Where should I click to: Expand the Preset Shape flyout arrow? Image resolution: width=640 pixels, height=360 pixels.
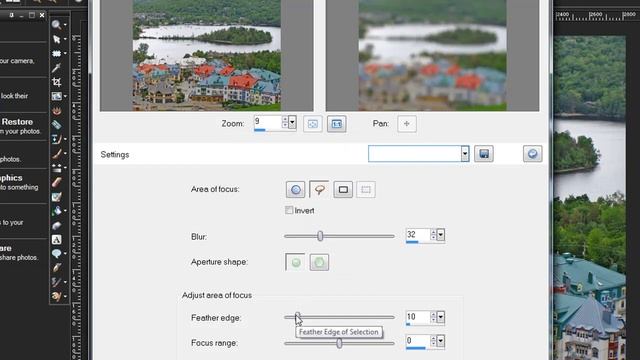tap(65, 253)
